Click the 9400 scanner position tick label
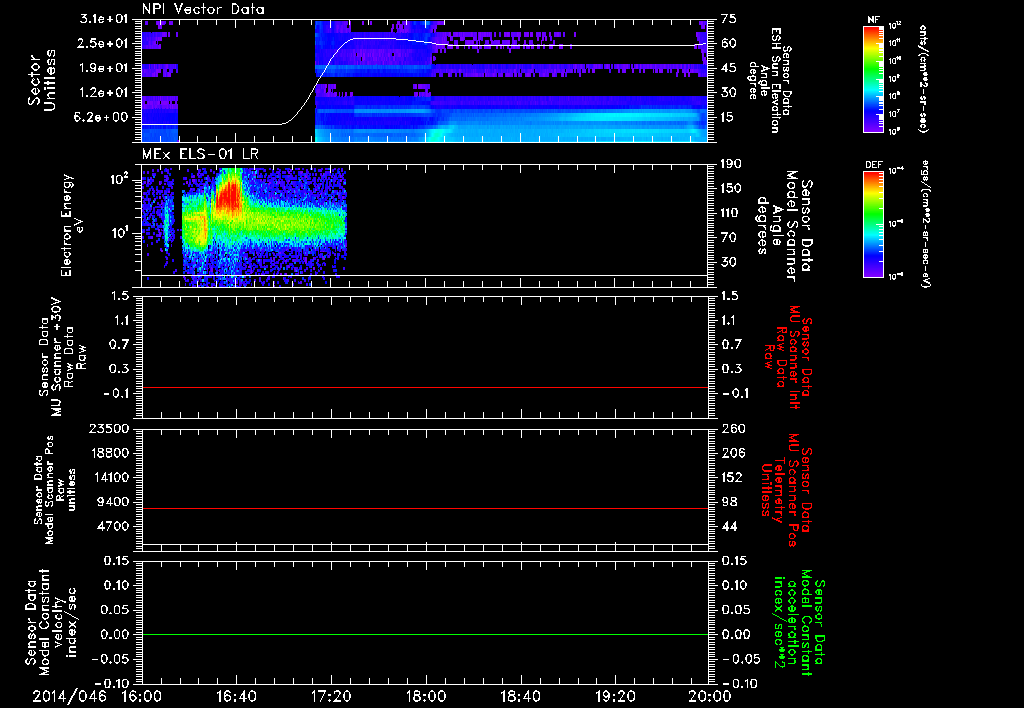 pyautogui.click(x=114, y=502)
